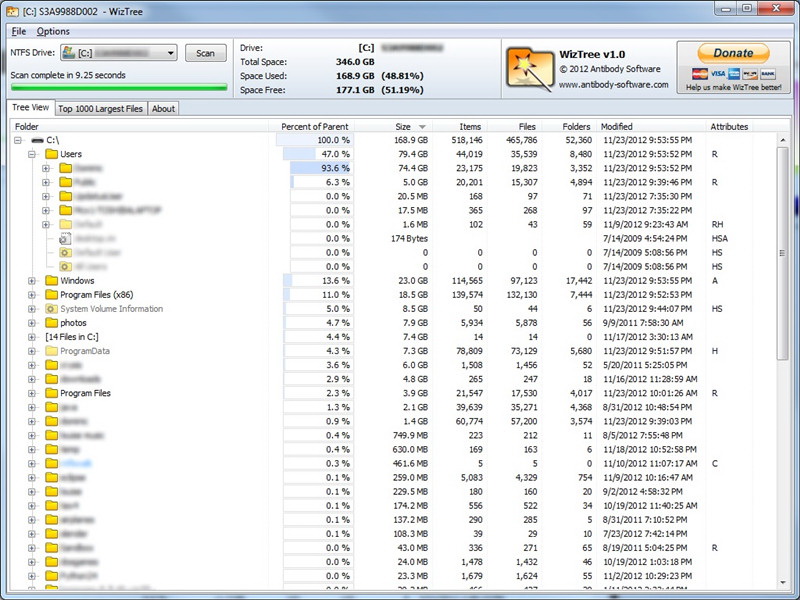Expand the Windows folder node
This screenshot has width=800, height=600.
pos(32,281)
